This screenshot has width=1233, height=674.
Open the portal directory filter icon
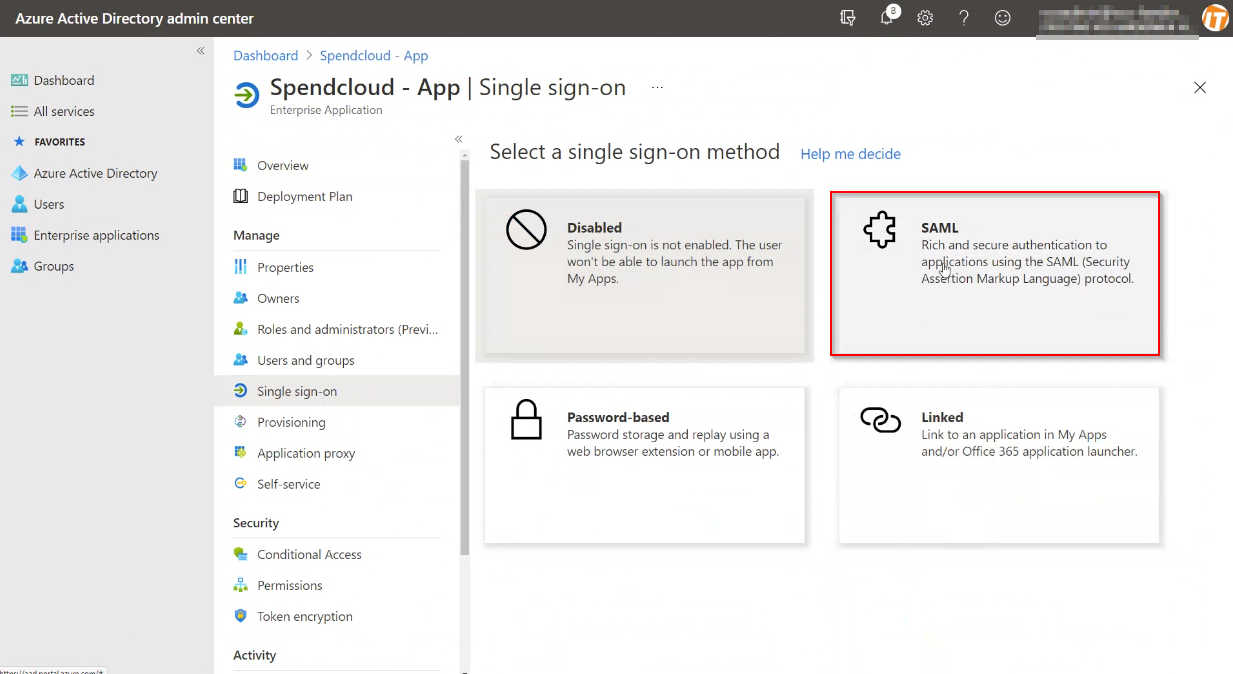849,18
